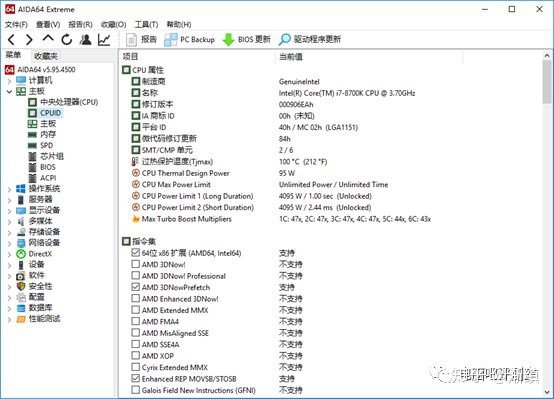Select 主板 sub-item under the motherboard node
554x399 pixels.
[x=42, y=124]
